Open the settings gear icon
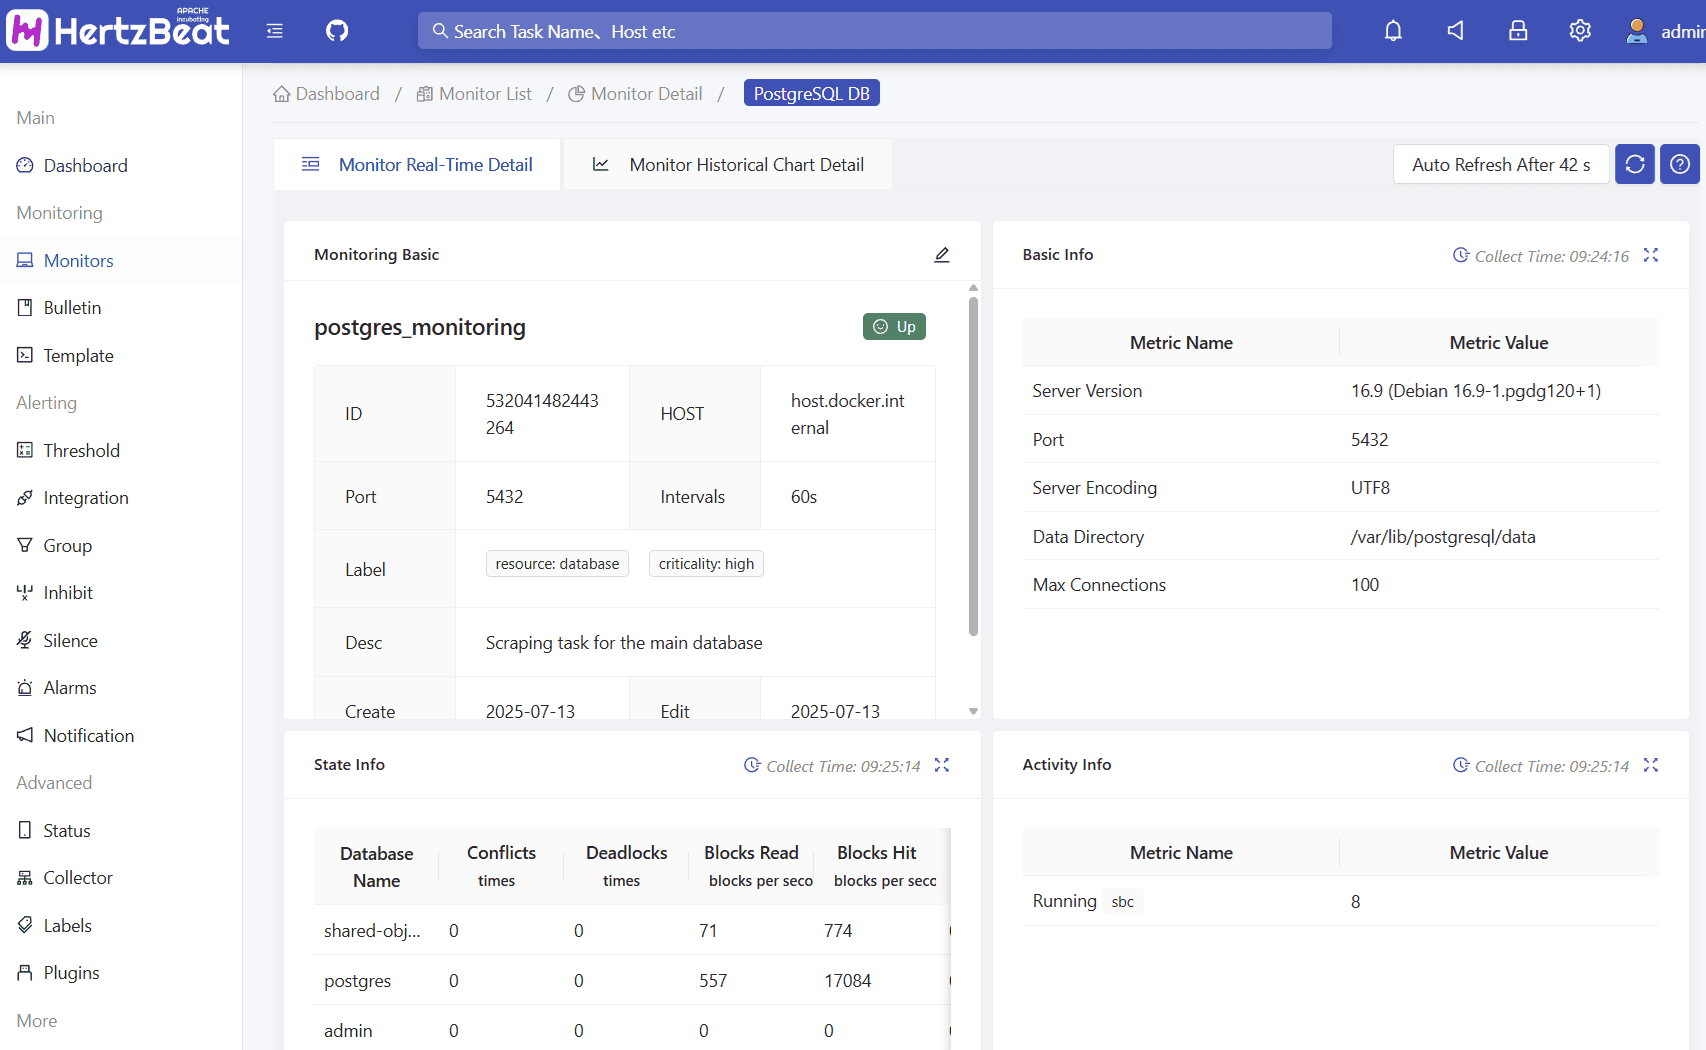 1580,31
